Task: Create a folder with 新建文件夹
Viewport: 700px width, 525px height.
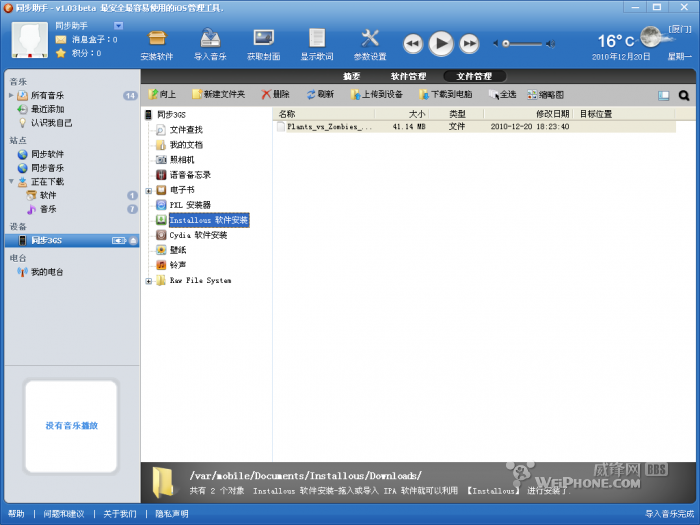Action: point(218,94)
